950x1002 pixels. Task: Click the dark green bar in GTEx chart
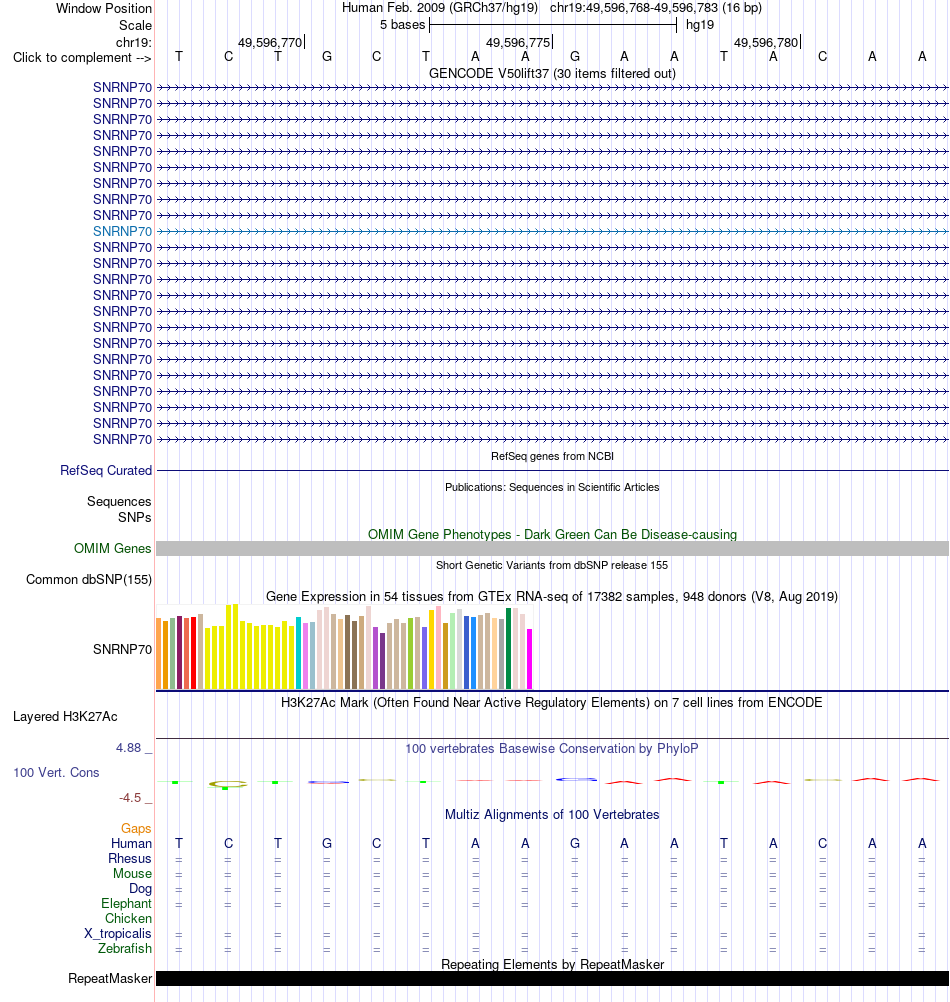click(x=509, y=649)
